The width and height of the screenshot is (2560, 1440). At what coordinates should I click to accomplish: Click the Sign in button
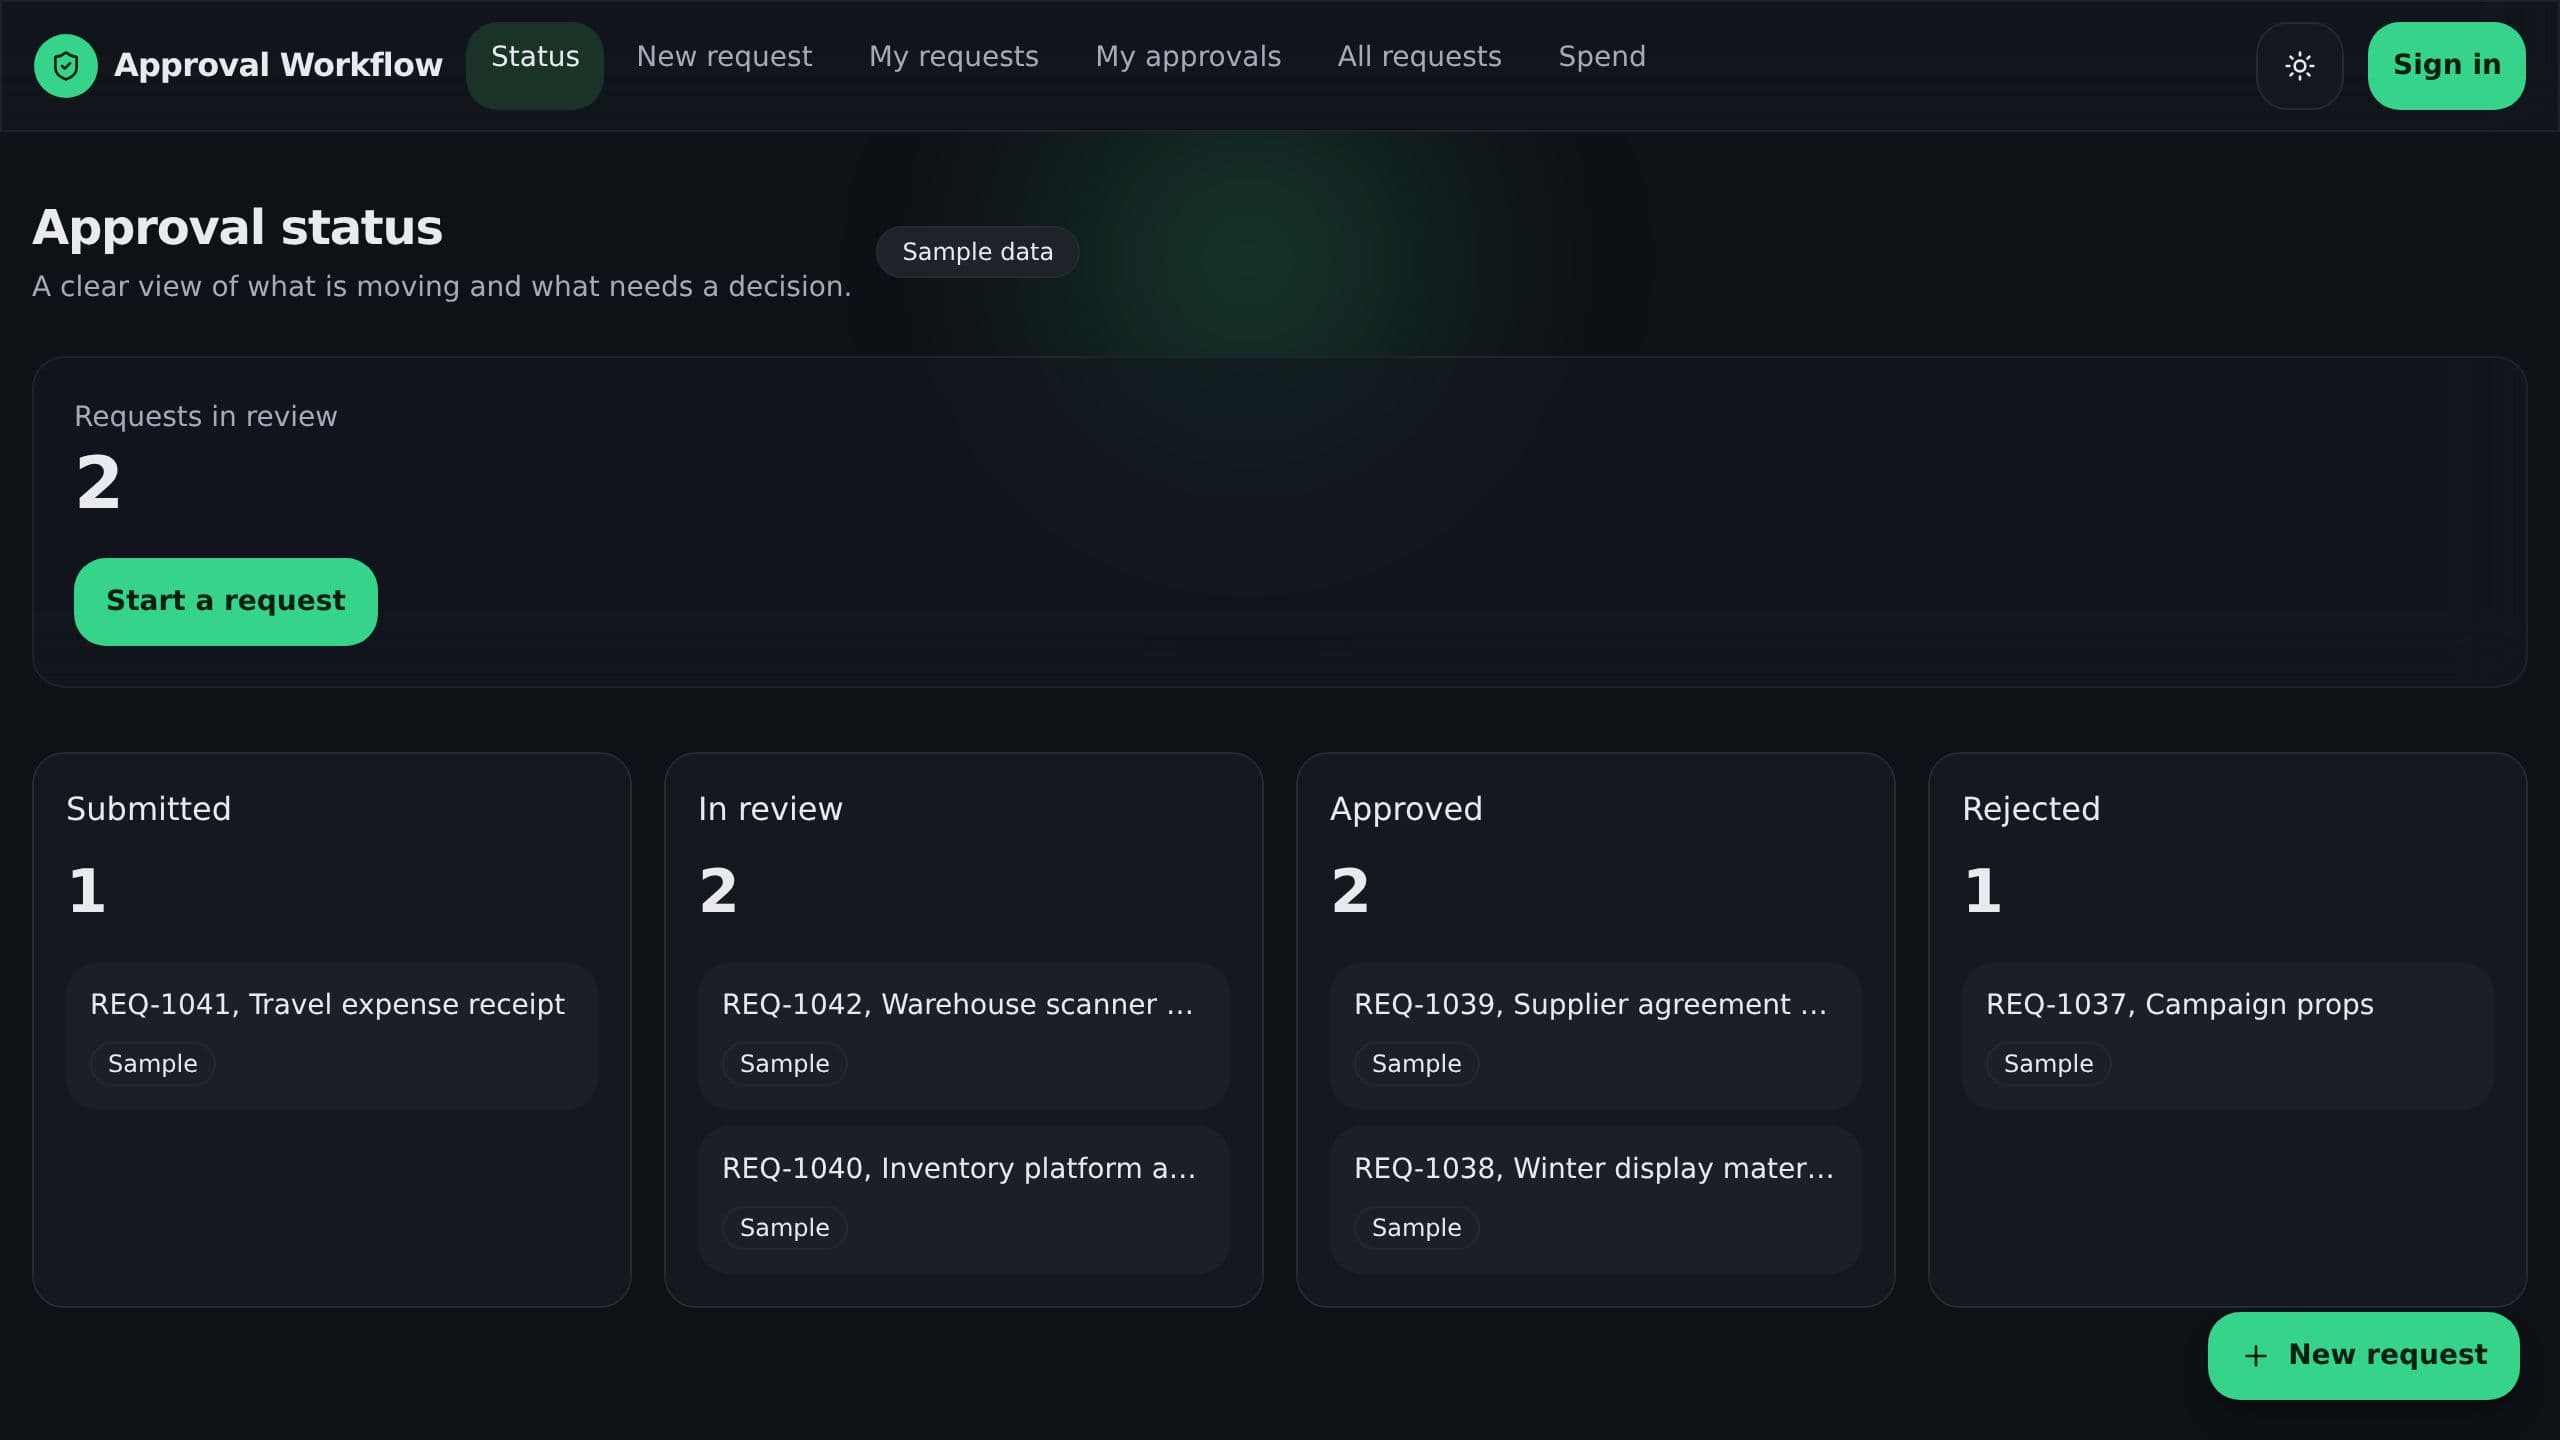[x=2446, y=66]
